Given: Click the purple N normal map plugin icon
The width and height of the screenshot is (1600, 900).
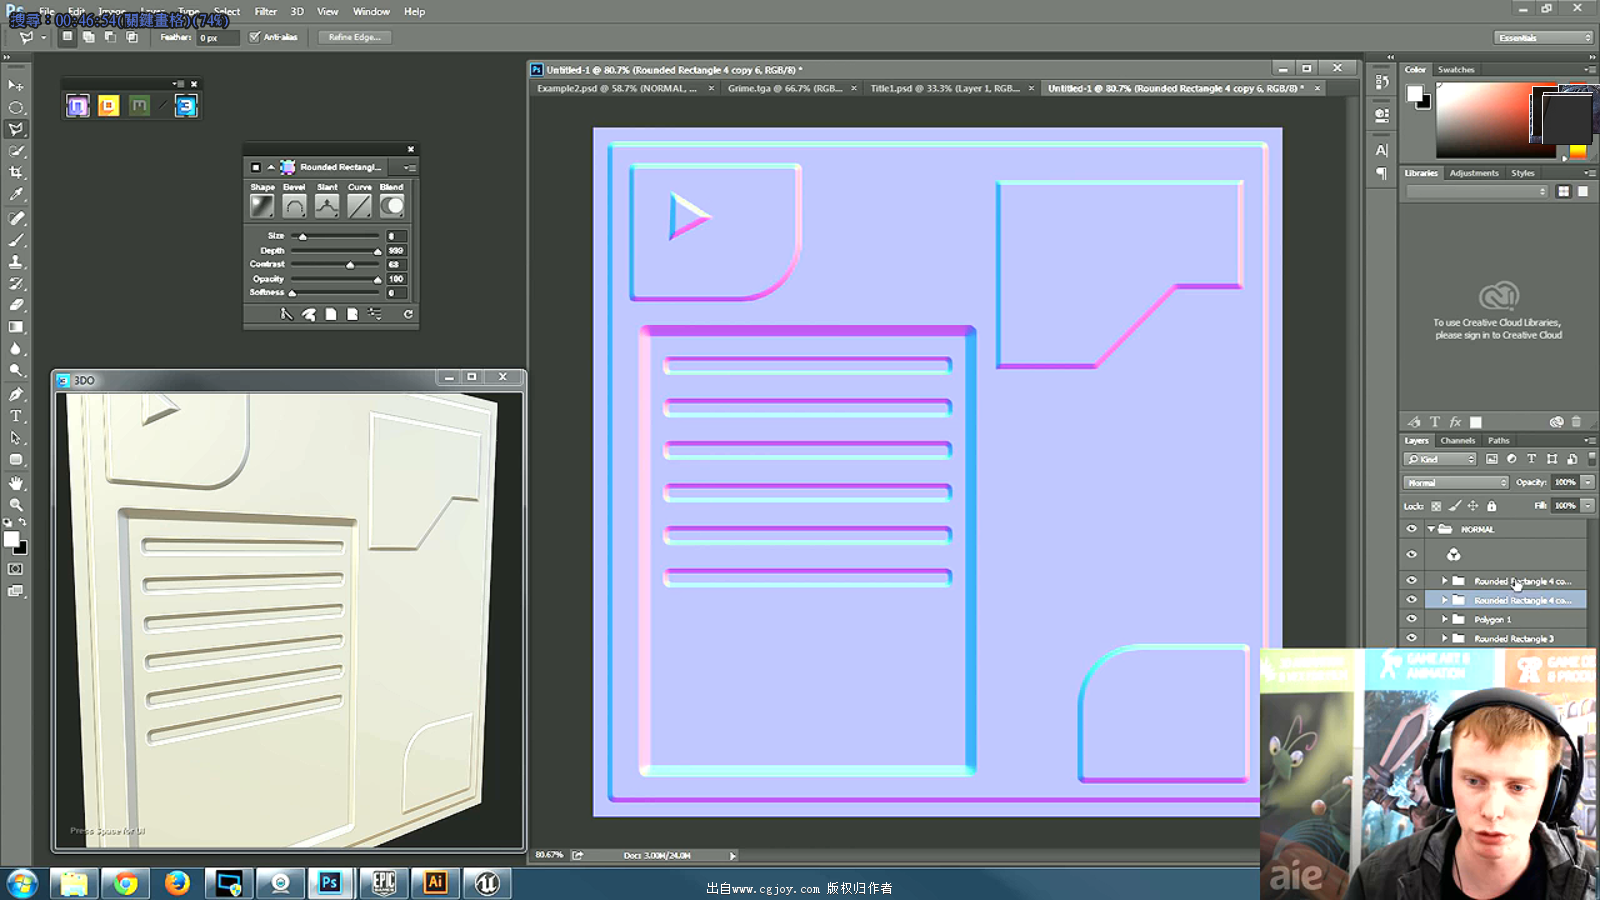Looking at the screenshot, I should click(78, 105).
